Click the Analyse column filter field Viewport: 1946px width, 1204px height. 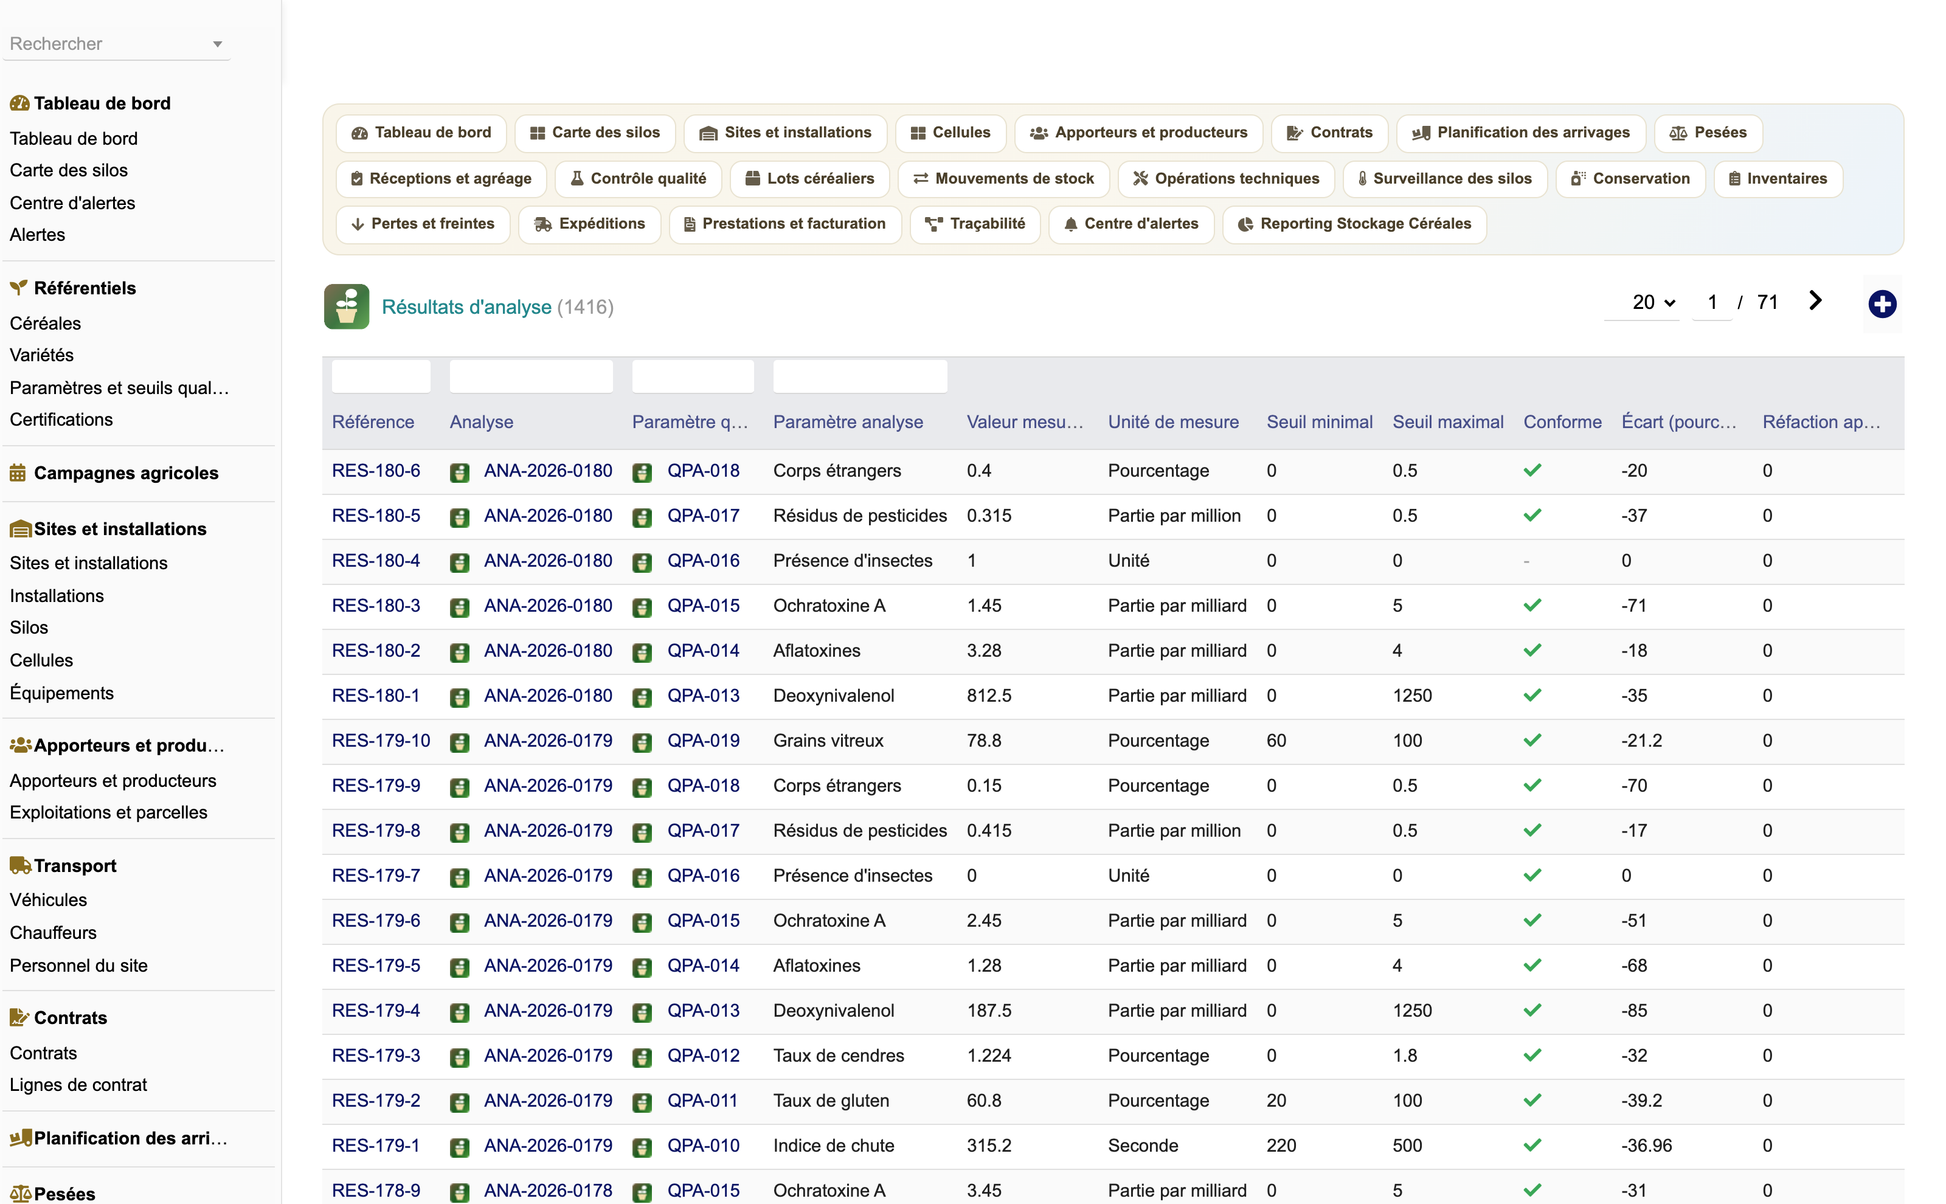tap(531, 376)
